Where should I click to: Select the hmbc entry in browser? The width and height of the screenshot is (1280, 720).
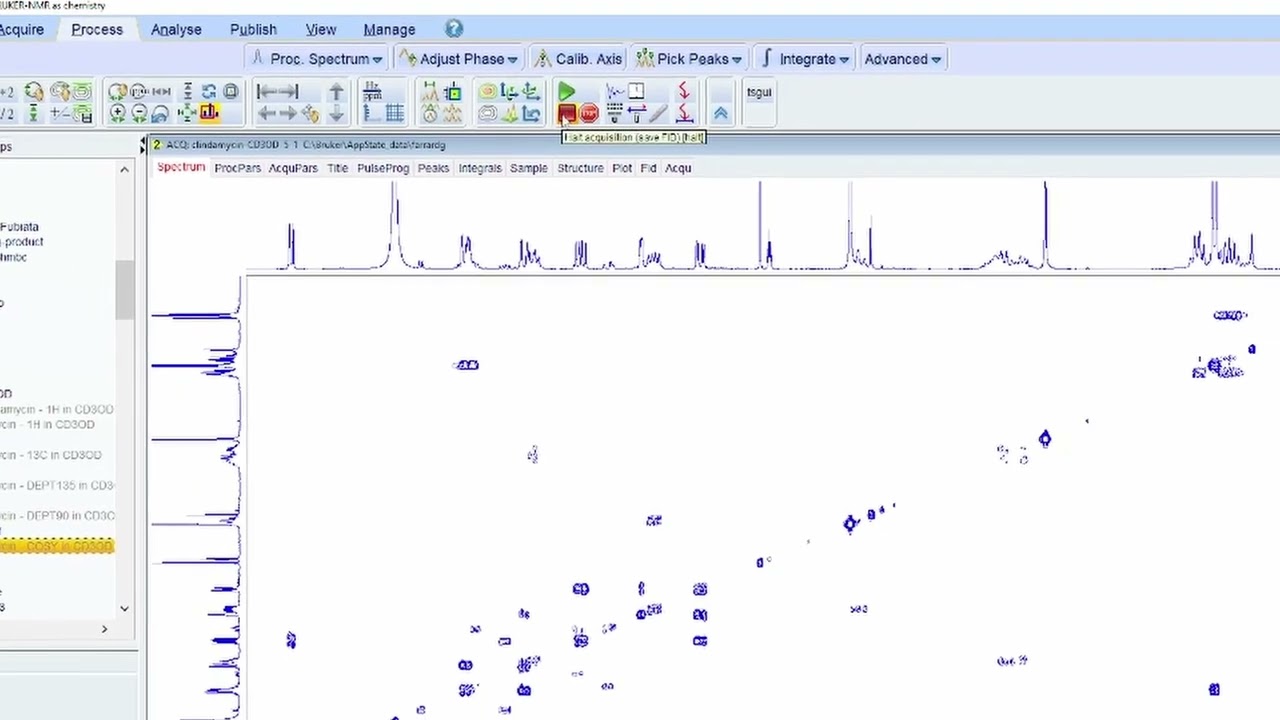(14, 258)
